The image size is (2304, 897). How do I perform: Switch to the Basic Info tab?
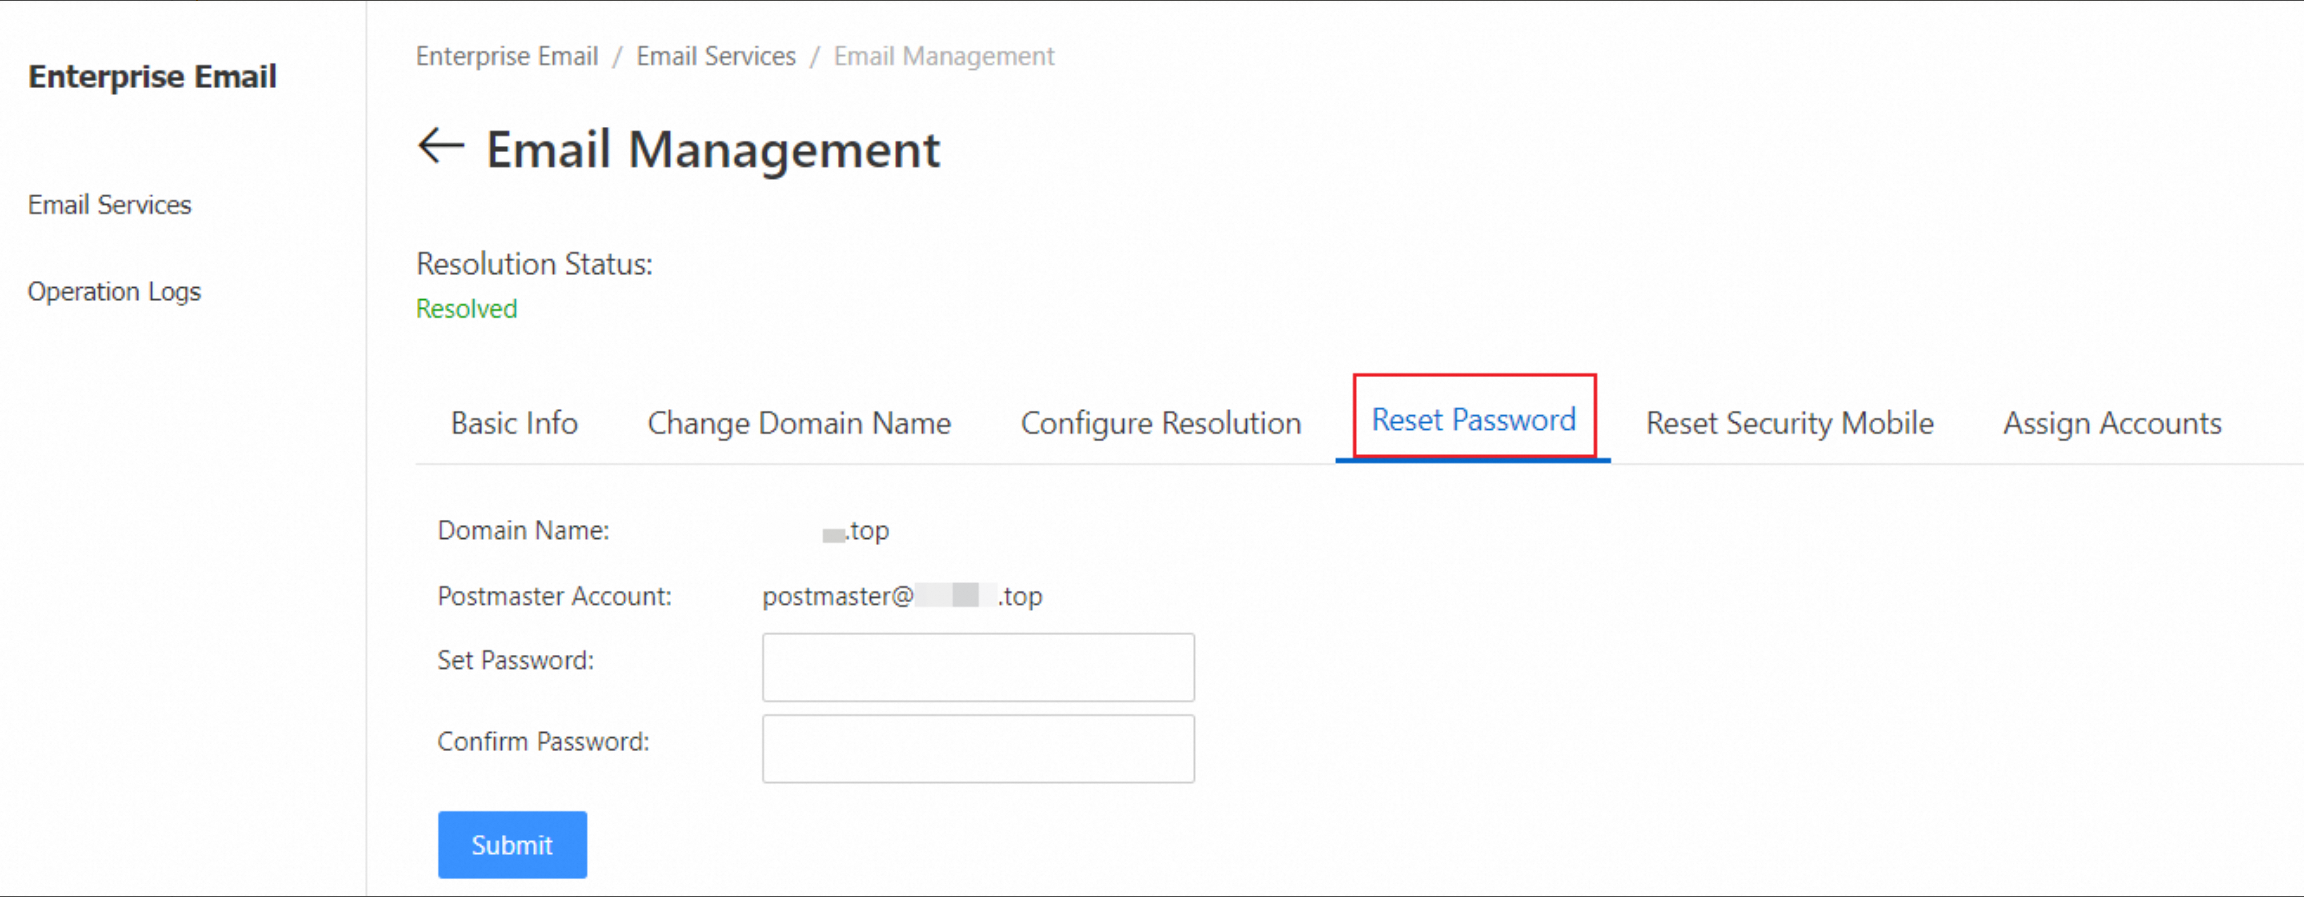click(x=514, y=423)
